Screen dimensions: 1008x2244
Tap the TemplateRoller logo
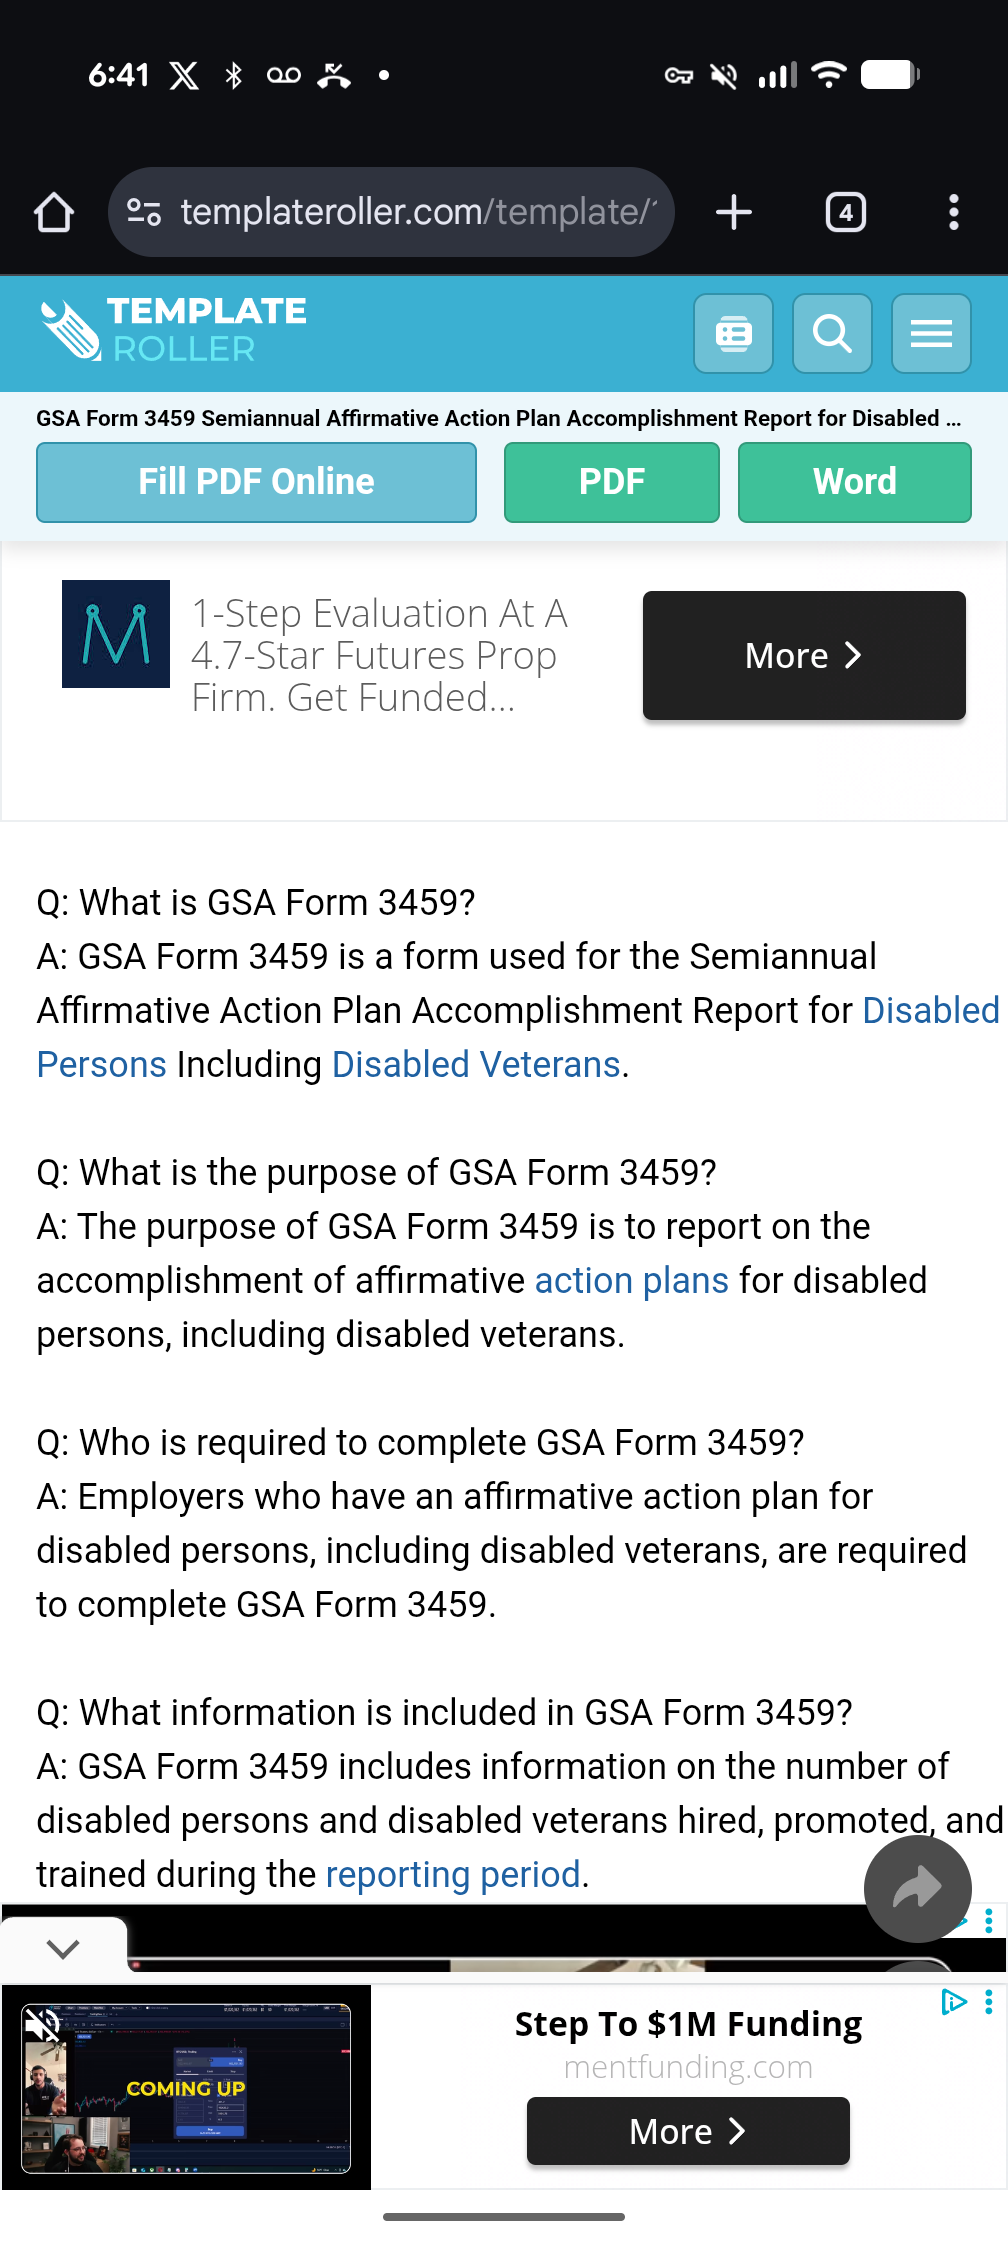point(173,330)
